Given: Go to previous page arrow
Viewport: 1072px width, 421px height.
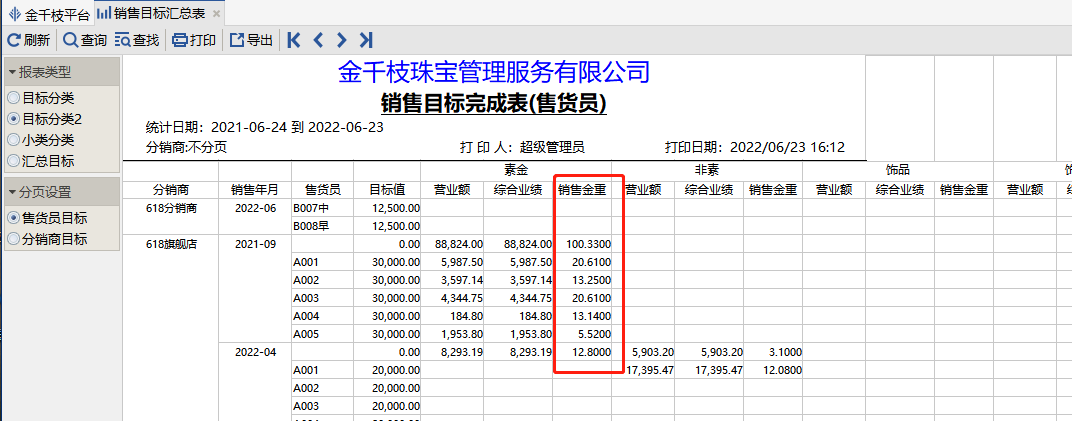Looking at the screenshot, I should (318, 40).
